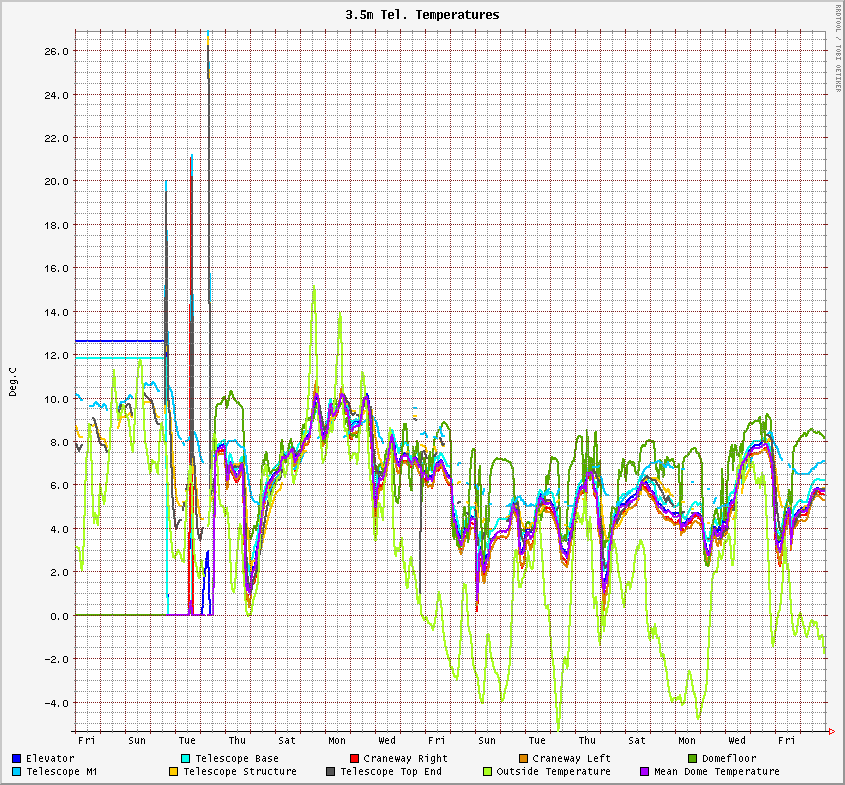The width and height of the screenshot is (845, 785).
Task: Click the -4.0 y-axis tick label
Action: pyautogui.click(x=56, y=703)
